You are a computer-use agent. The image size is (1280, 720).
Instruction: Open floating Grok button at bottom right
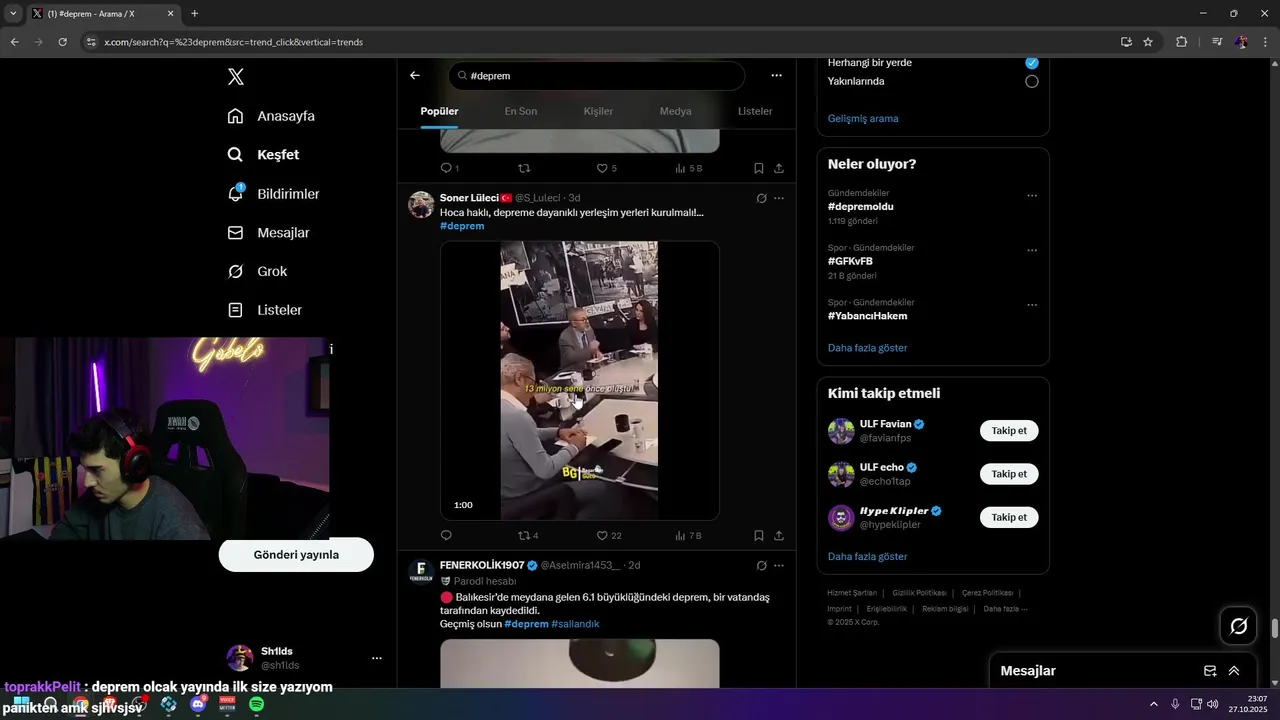point(1239,626)
